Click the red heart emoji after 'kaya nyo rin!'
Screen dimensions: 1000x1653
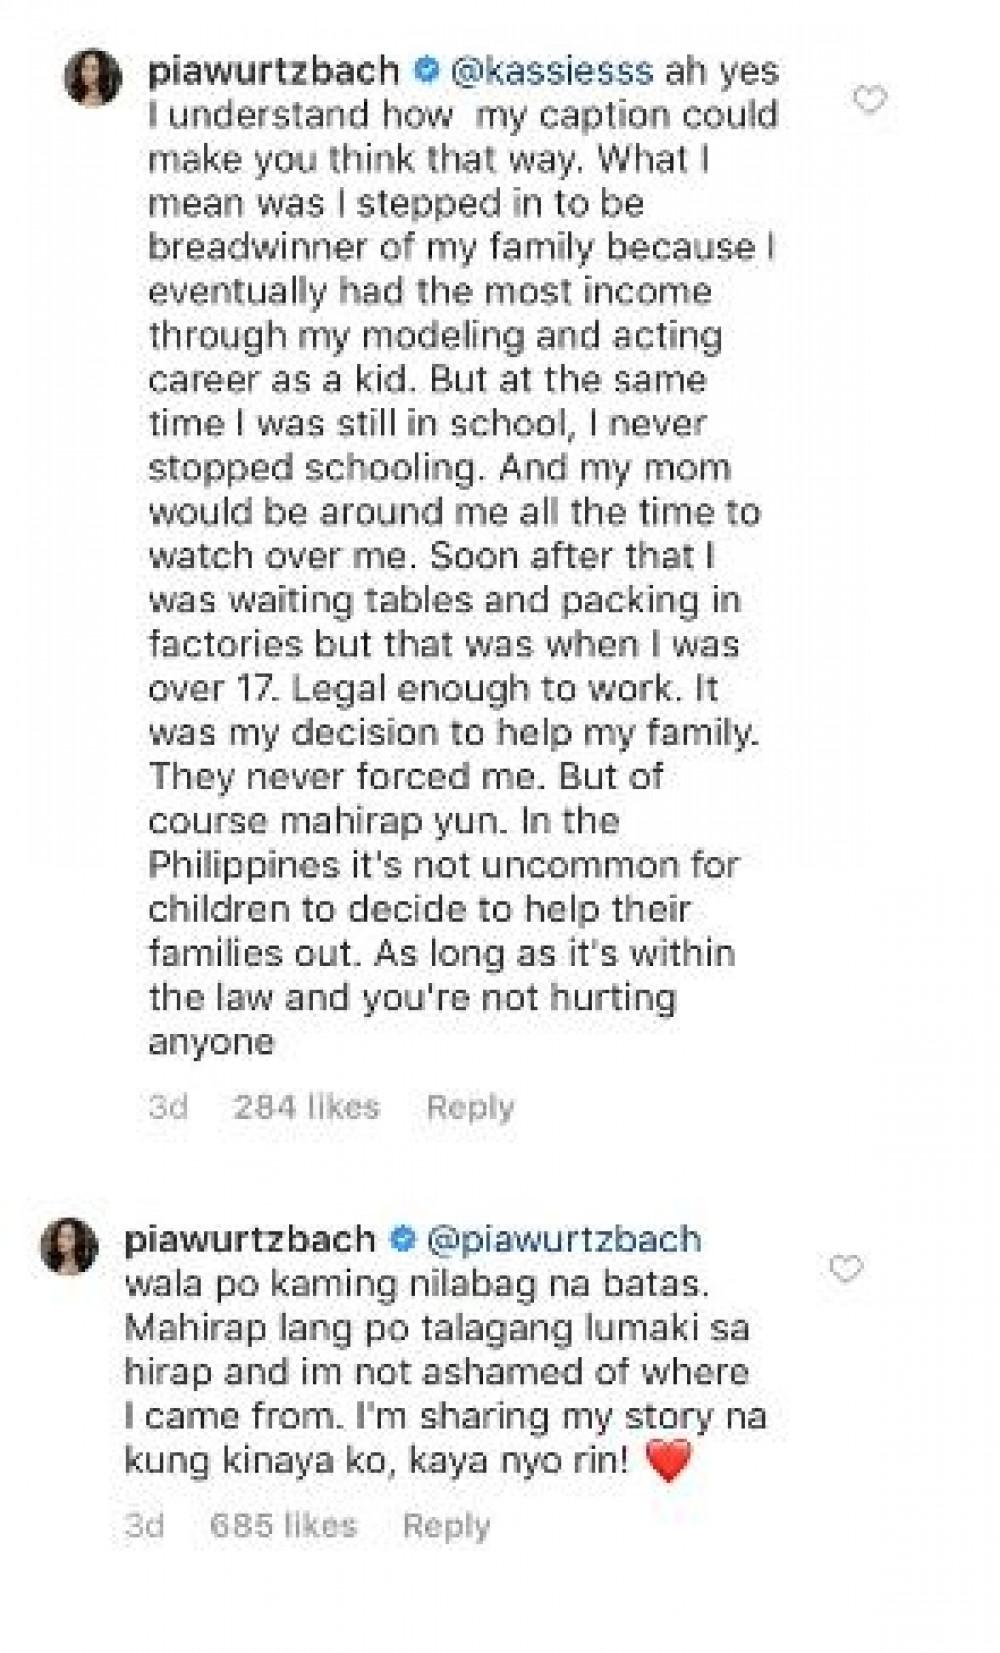coord(669,1462)
